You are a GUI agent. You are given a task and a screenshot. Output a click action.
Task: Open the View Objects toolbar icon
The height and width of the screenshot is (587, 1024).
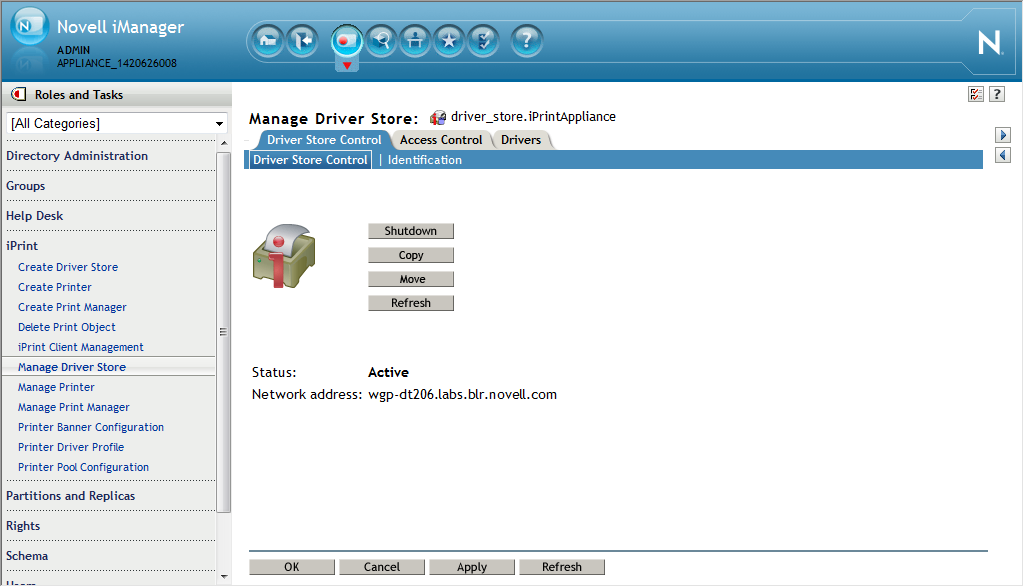(x=381, y=41)
